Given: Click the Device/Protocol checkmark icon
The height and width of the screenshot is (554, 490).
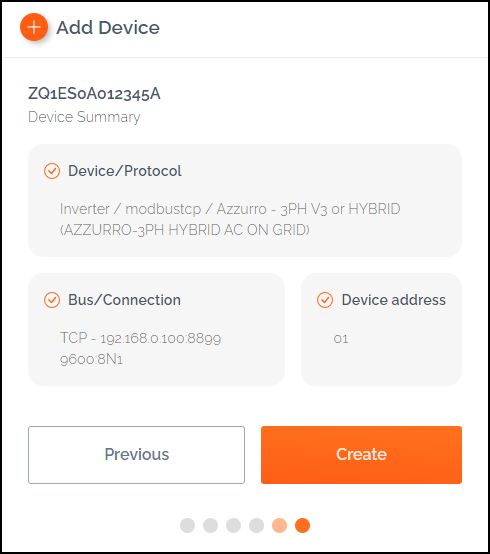Looking at the screenshot, I should tap(52, 171).
